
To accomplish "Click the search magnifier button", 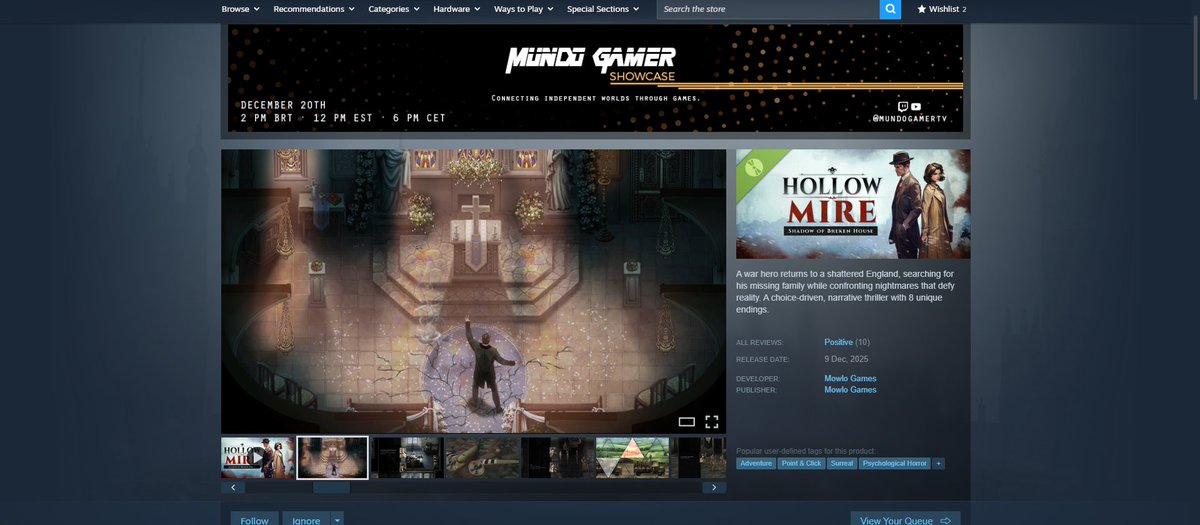I will (890, 9).
